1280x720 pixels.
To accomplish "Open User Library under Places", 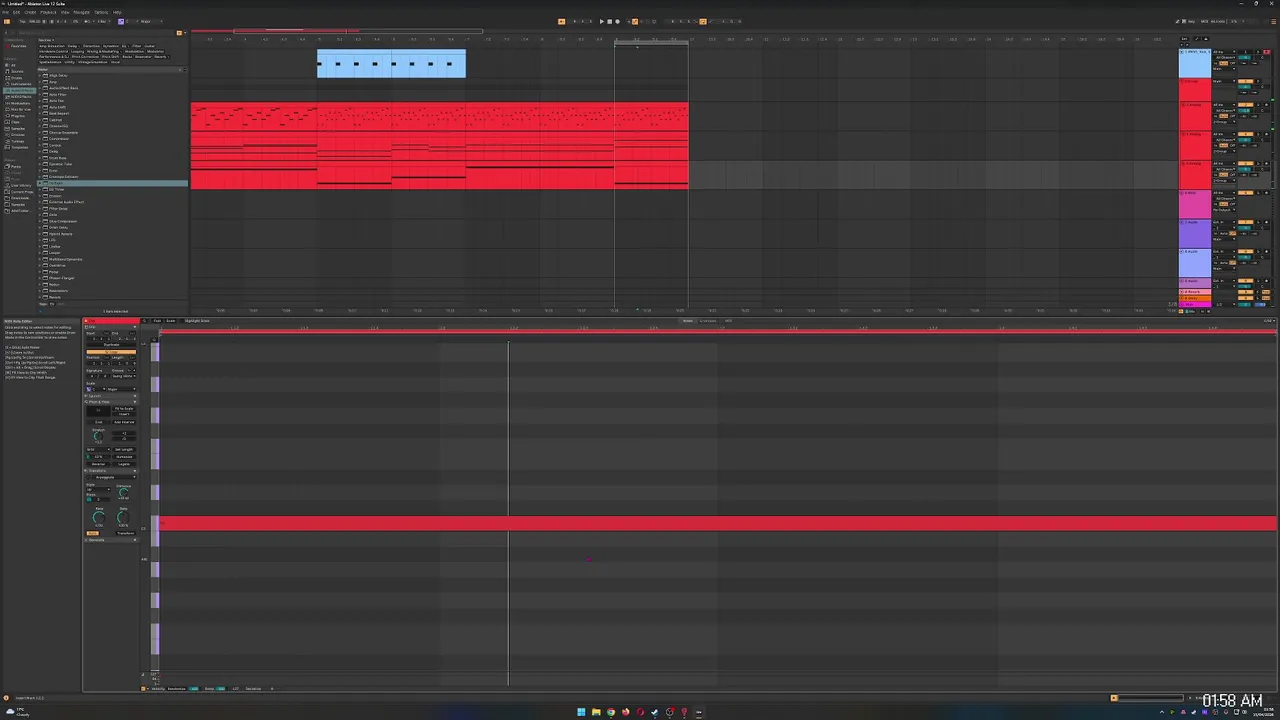I will 19,185.
